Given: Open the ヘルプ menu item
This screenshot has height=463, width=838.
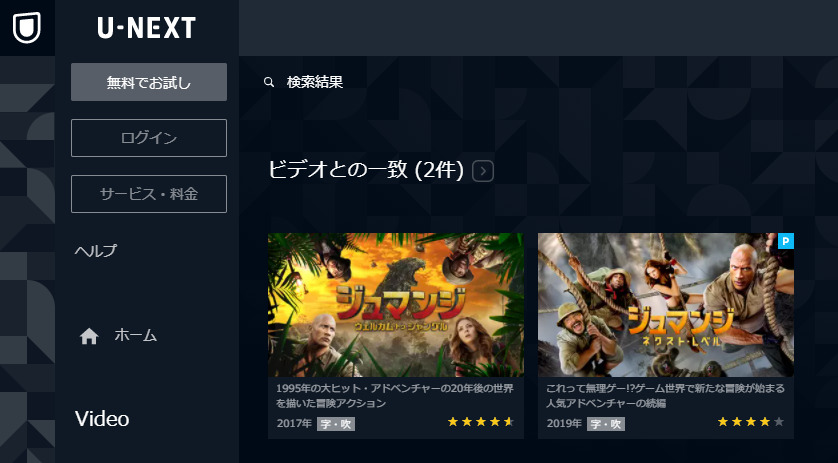Looking at the screenshot, I should pos(96,250).
